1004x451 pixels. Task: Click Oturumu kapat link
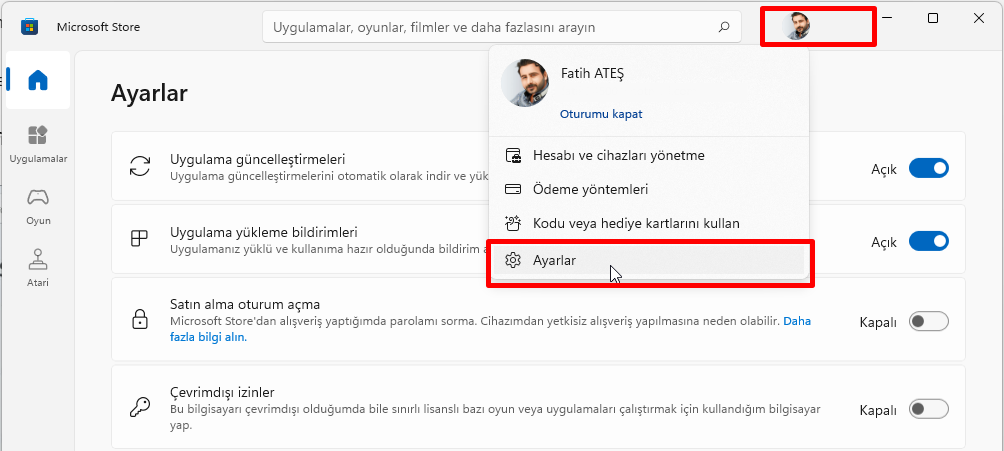(x=601, y=114)
